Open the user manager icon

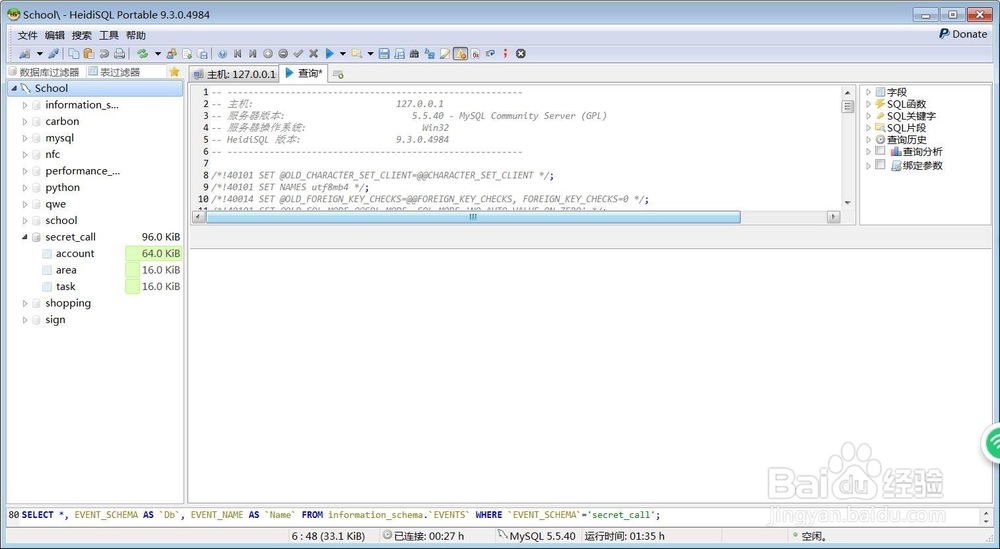pos(172,54)
